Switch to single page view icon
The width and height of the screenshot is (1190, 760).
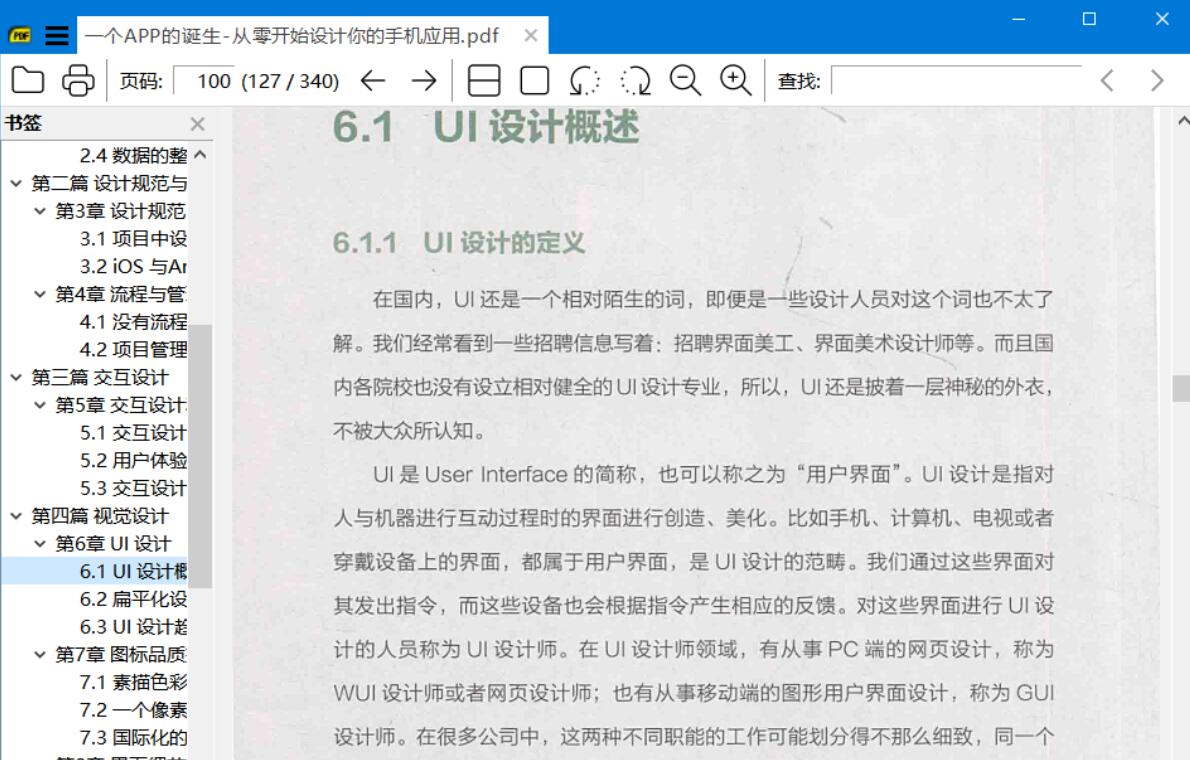click(534, 80)
